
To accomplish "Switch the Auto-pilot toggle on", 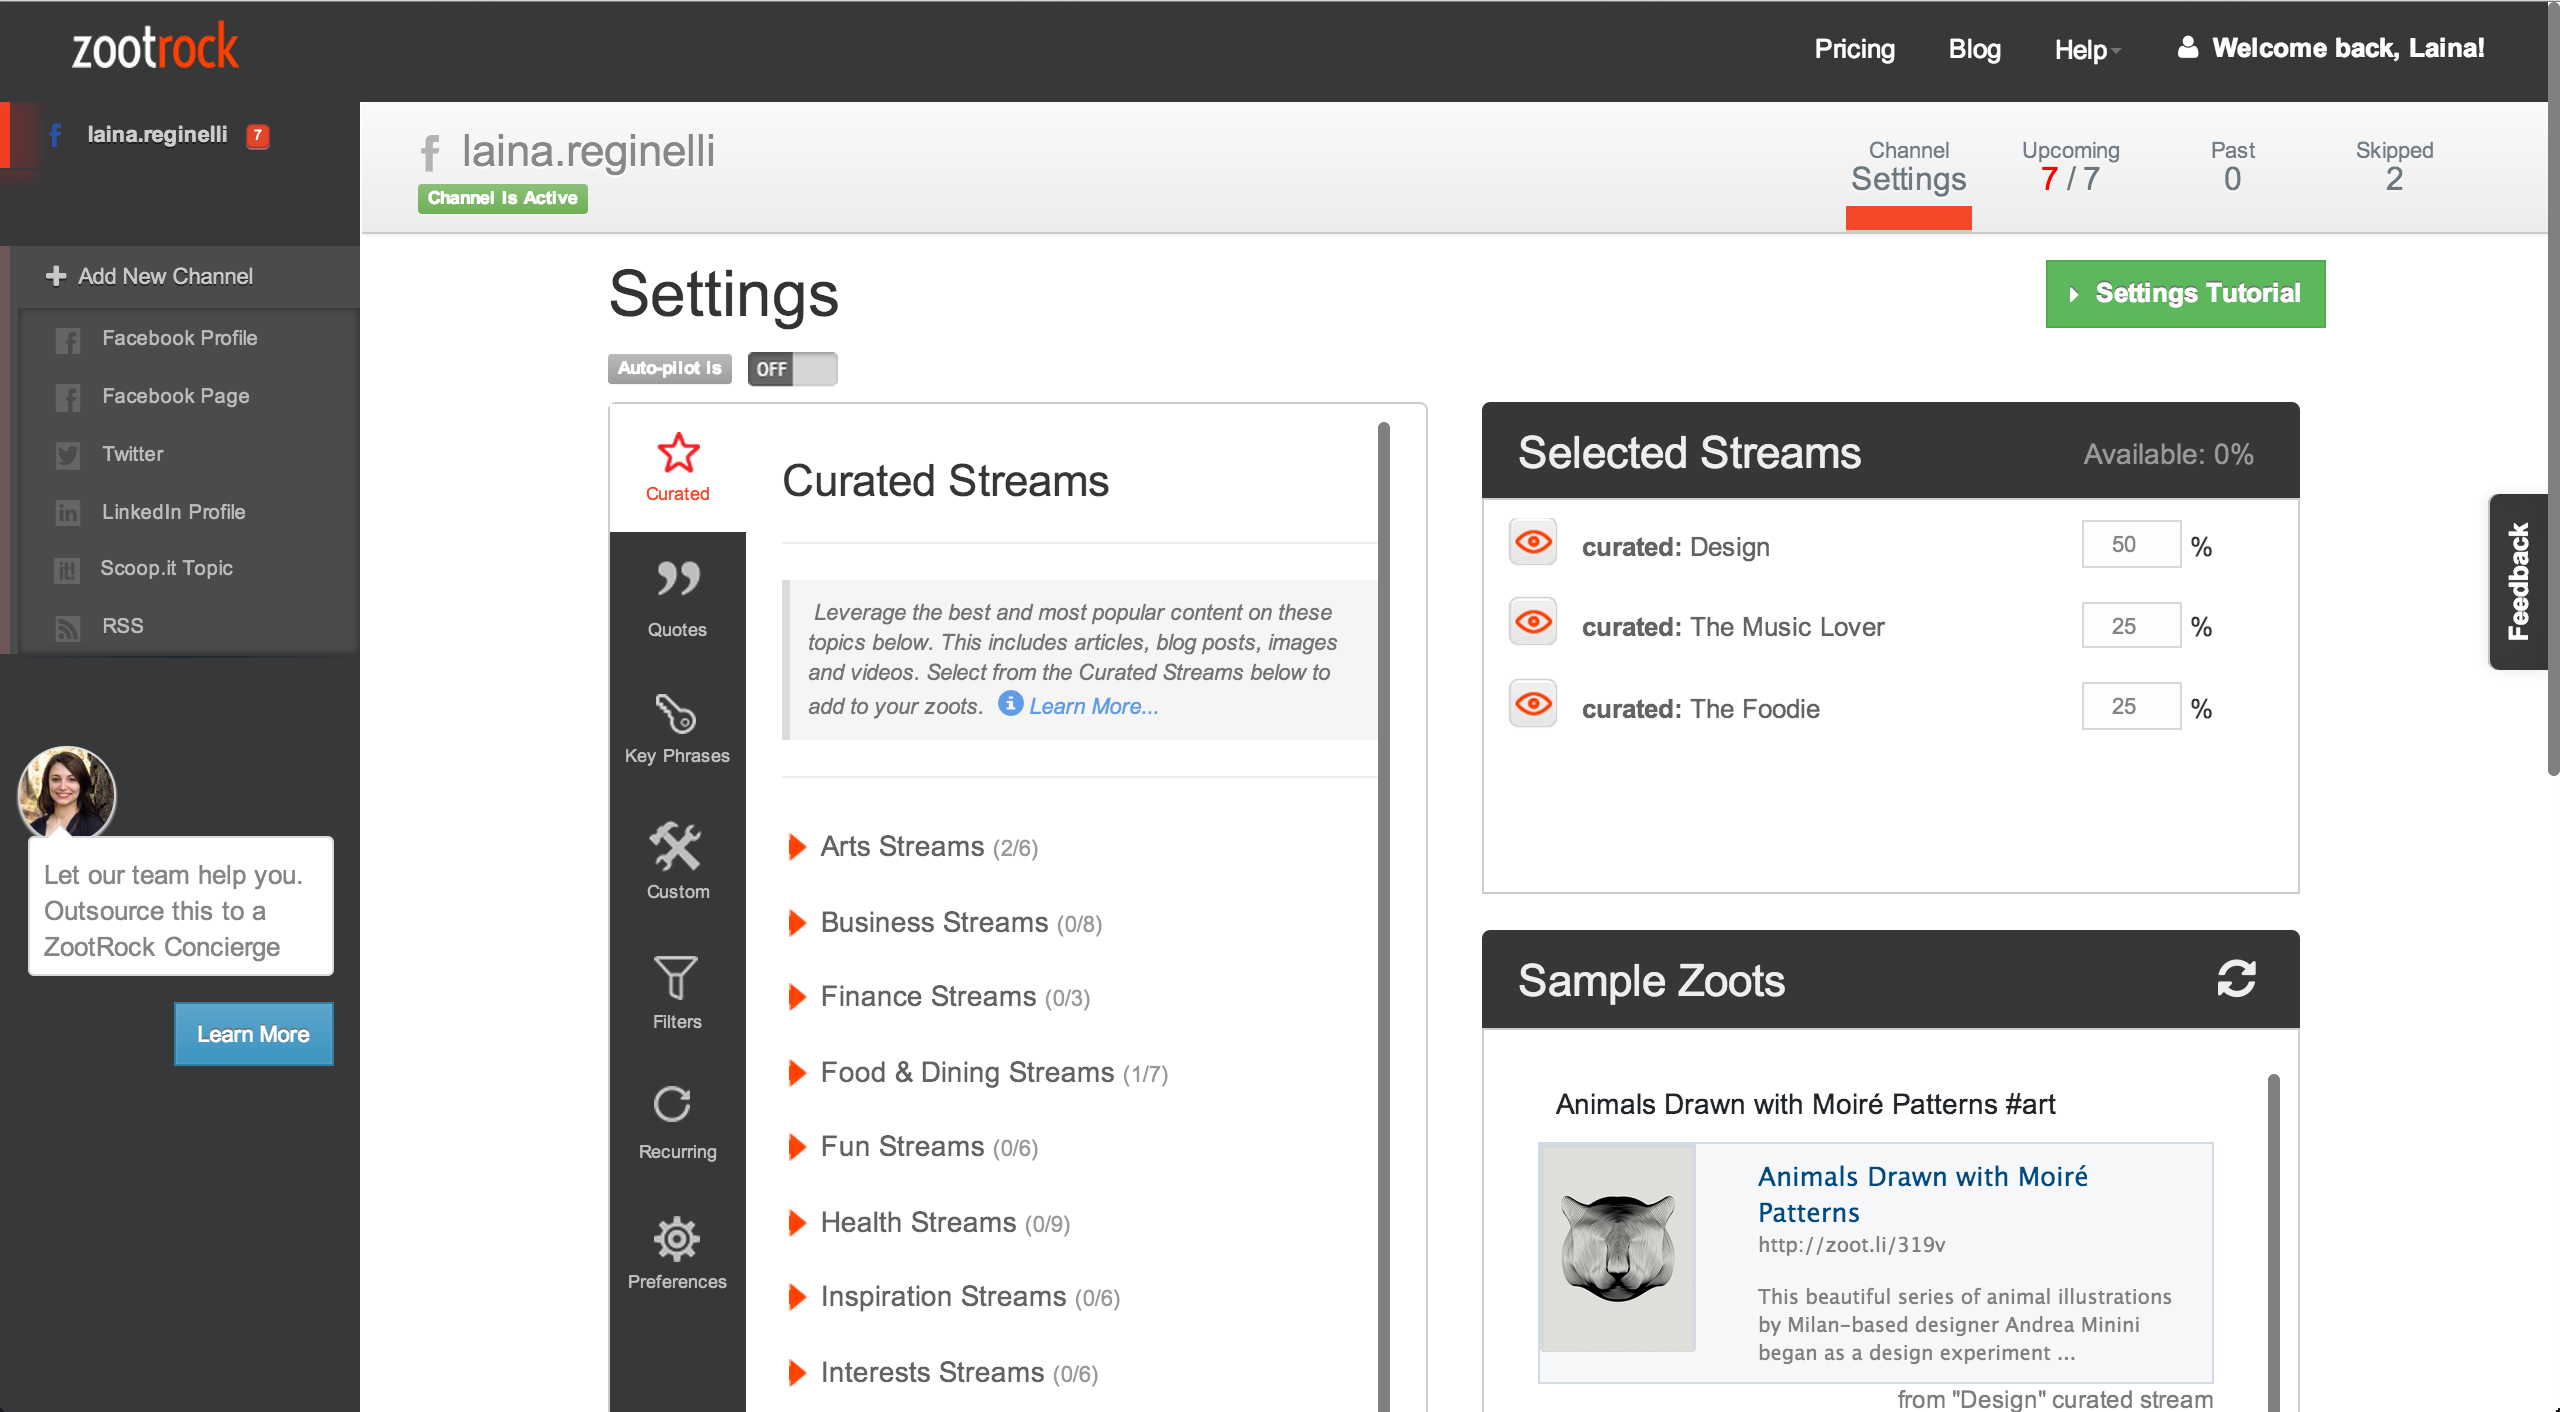I will coord(792,369).
